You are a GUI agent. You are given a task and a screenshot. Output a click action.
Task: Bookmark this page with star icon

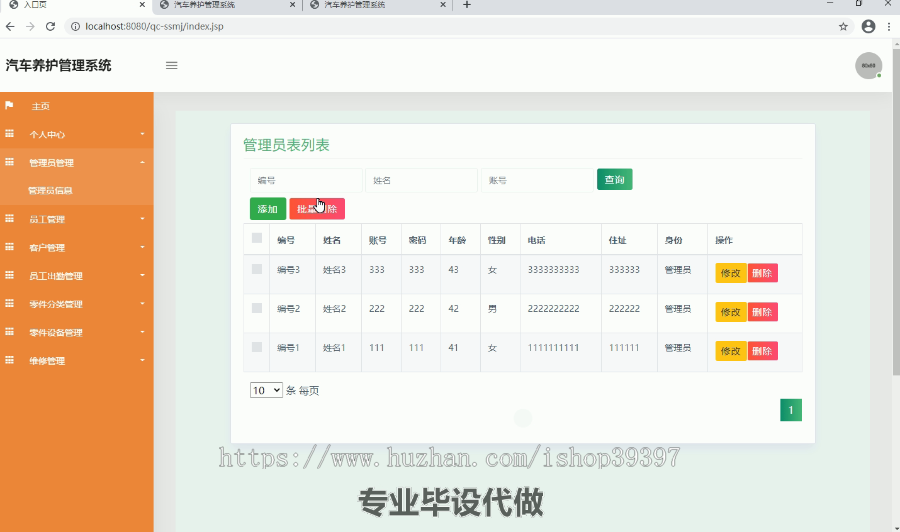click(x=843, y=26)
